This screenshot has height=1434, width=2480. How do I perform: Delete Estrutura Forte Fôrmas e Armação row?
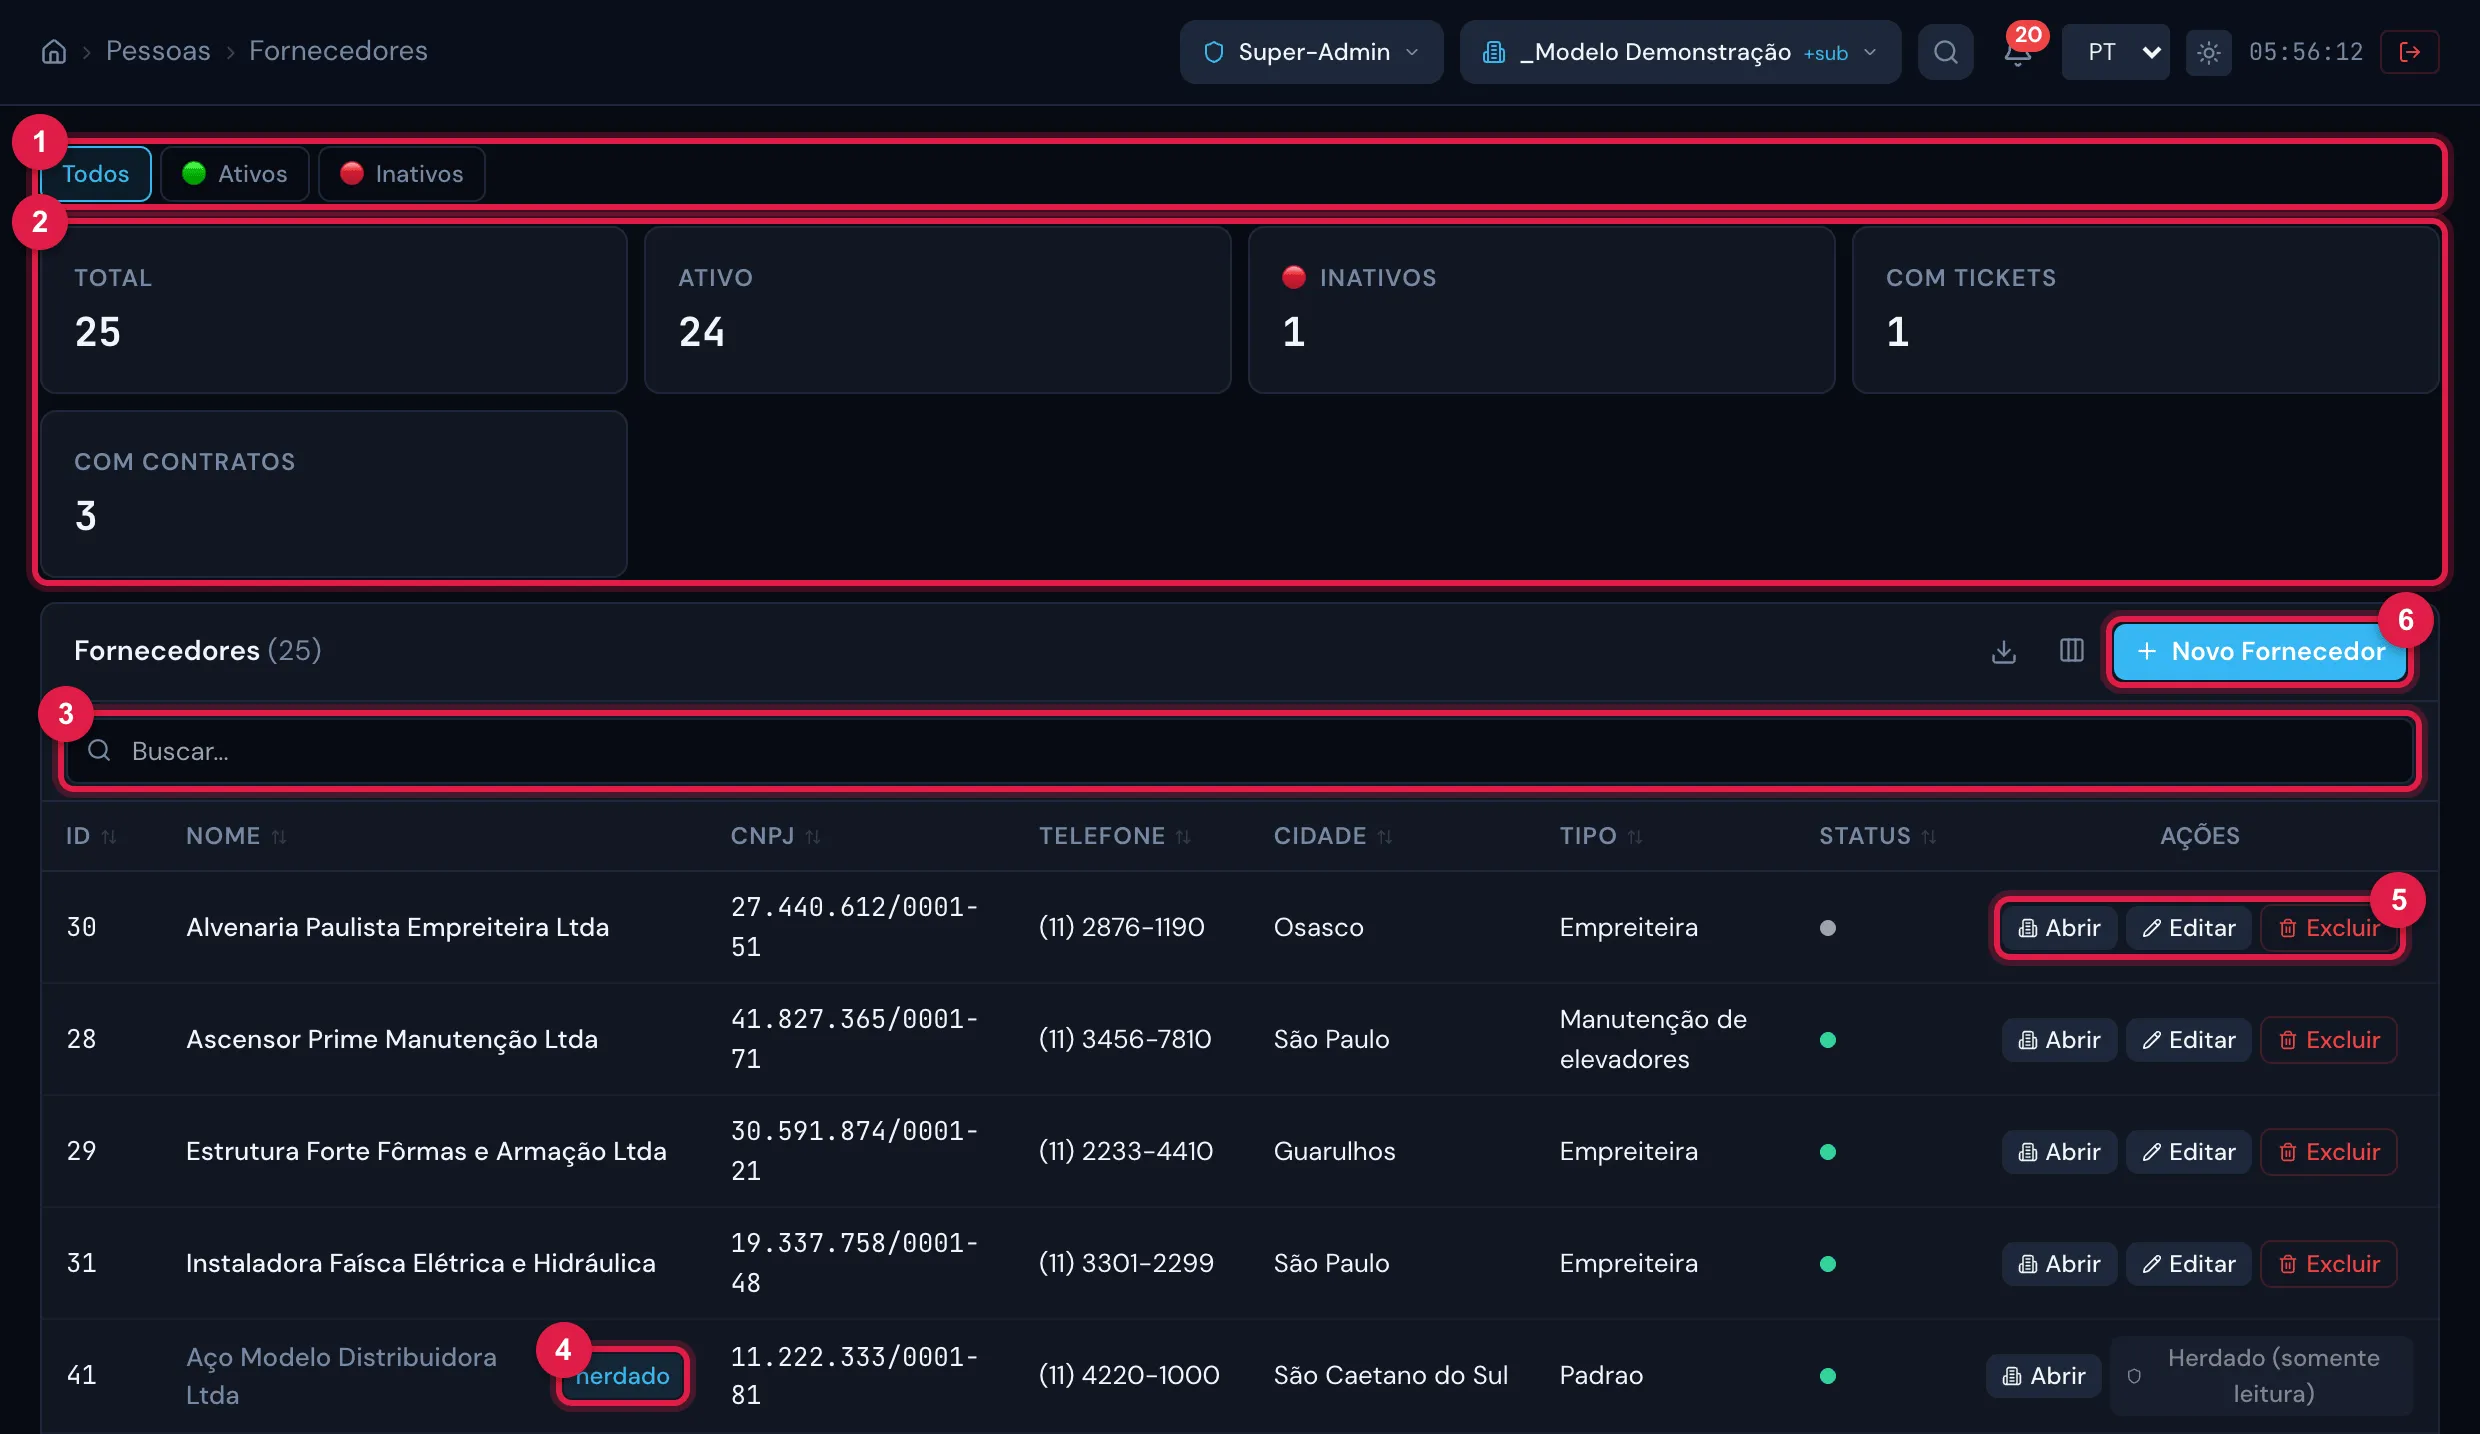2328,1152
